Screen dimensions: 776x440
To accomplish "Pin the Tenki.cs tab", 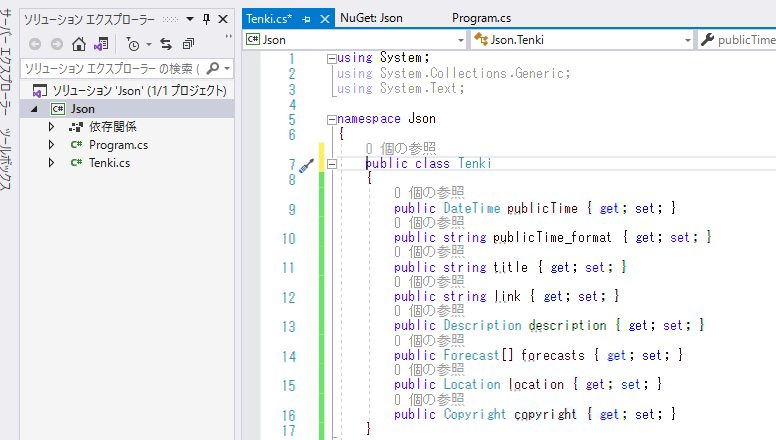I will 306,19.
